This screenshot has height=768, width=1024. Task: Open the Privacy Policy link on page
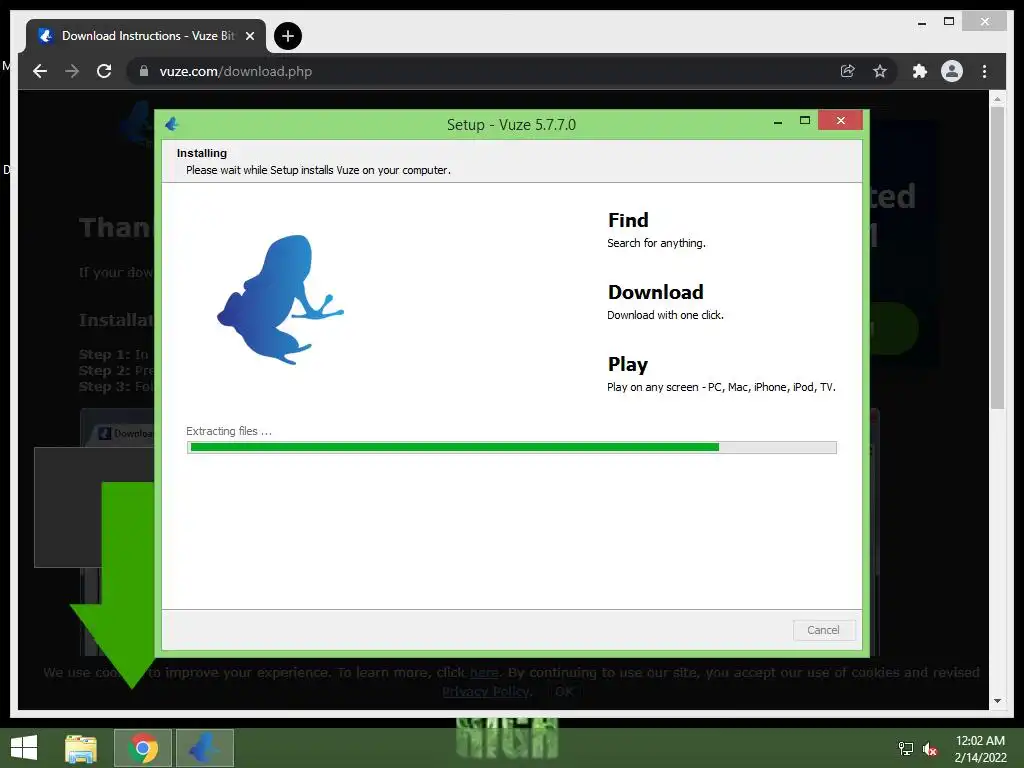[x=487, y=692]
